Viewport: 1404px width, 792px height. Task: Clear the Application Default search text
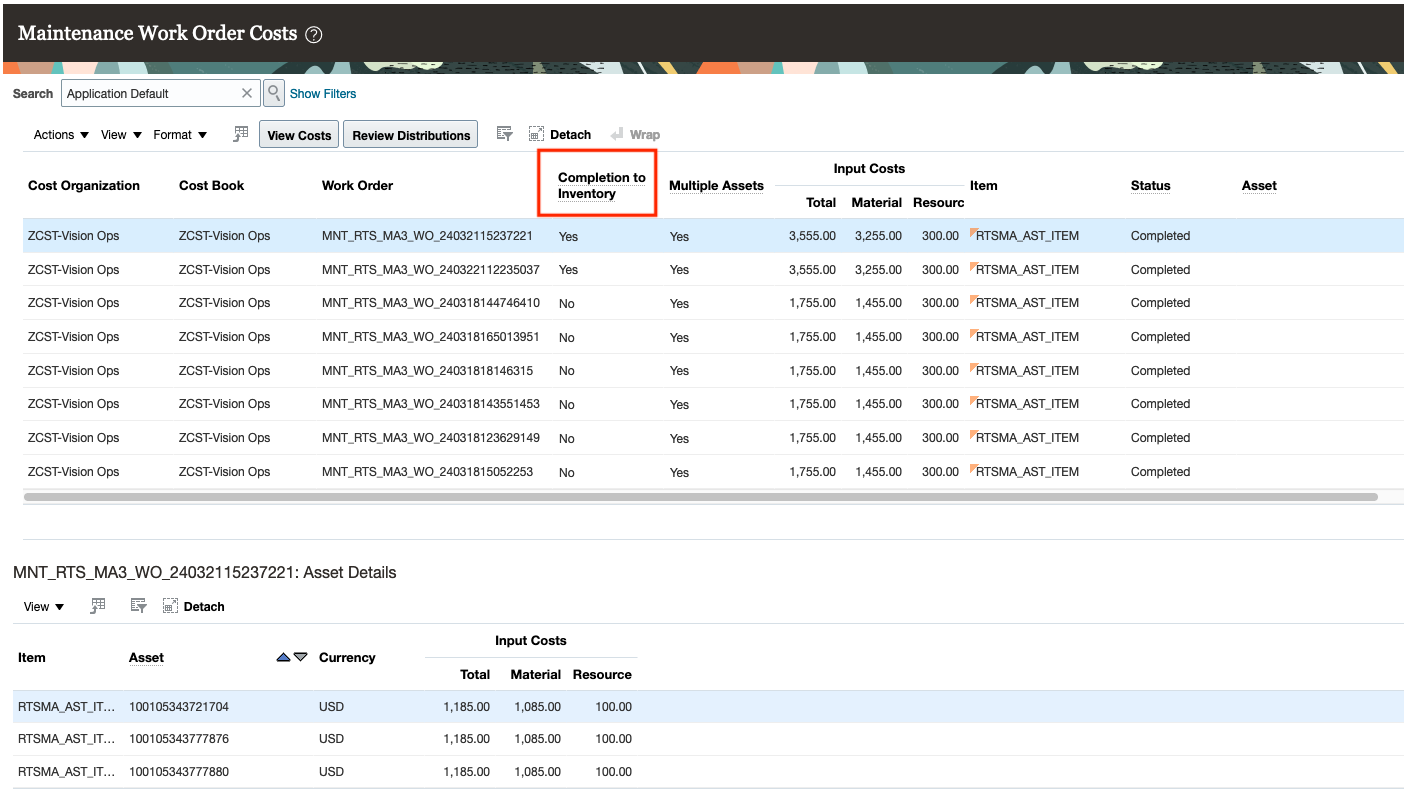point(247,93)
